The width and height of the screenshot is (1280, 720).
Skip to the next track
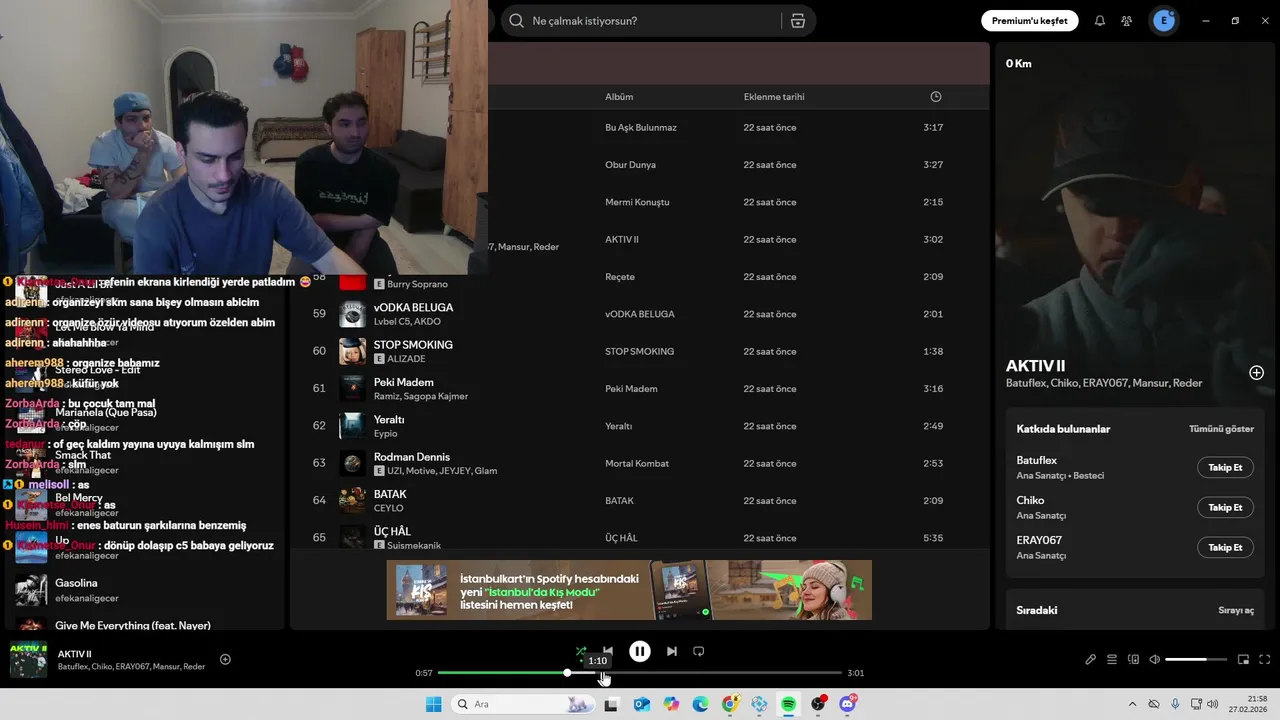coord(672,651)
